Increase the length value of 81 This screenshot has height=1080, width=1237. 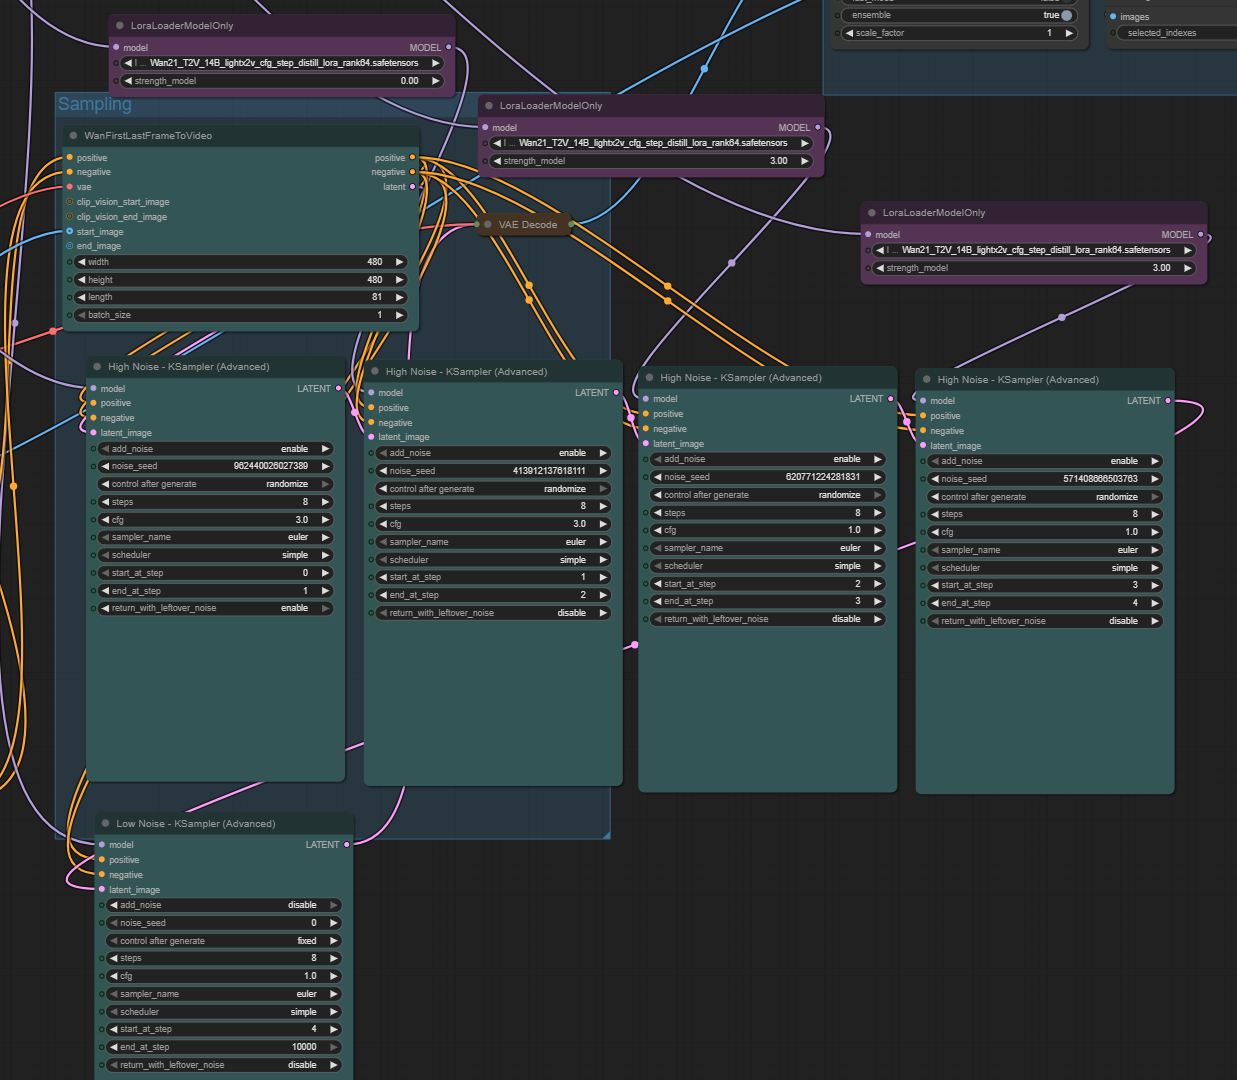click(x=399, y=297)
